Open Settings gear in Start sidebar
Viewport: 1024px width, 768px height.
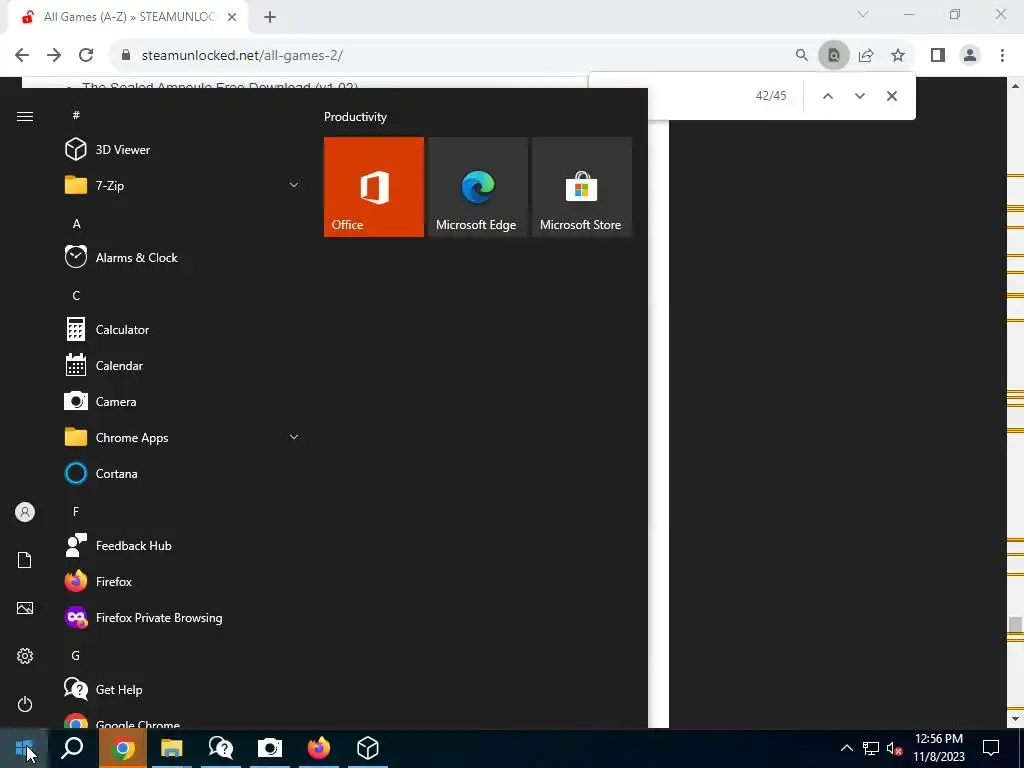[25, 656]
